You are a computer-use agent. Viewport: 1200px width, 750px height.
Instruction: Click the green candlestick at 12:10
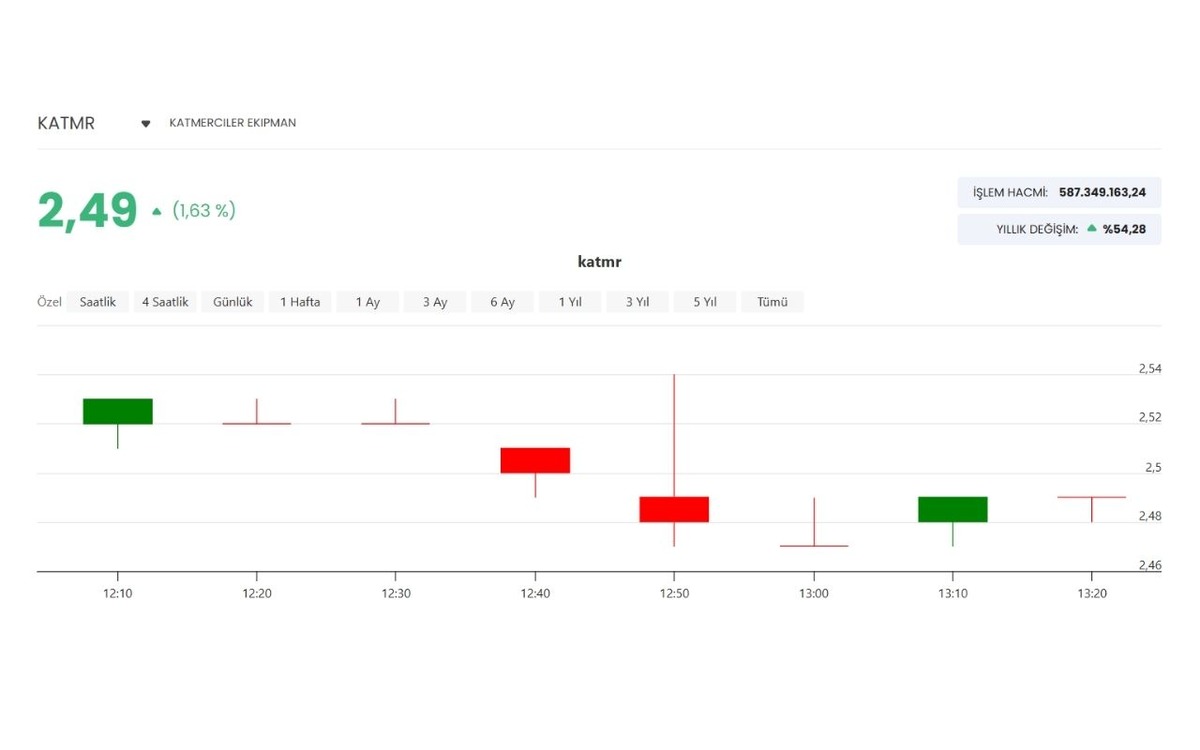coord(118,412)
